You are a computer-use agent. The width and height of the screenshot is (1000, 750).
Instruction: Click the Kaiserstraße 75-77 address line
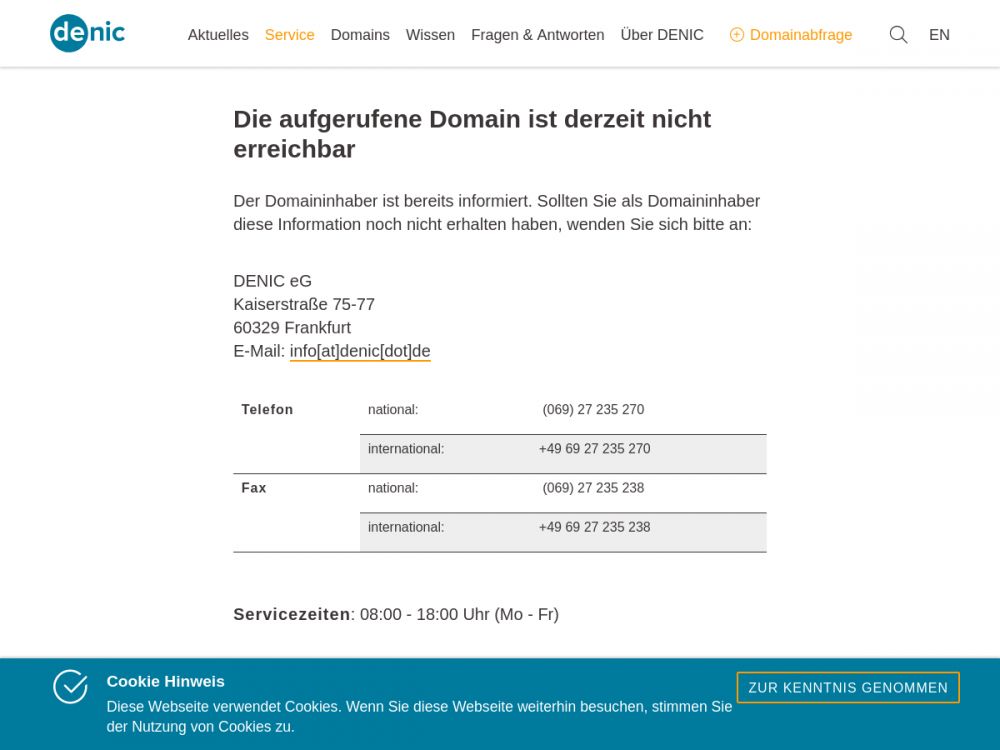point(304,304)
